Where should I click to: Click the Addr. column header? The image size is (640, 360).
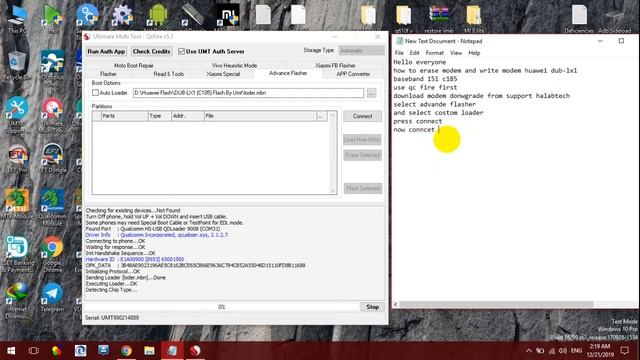click(x=188, y=116)
